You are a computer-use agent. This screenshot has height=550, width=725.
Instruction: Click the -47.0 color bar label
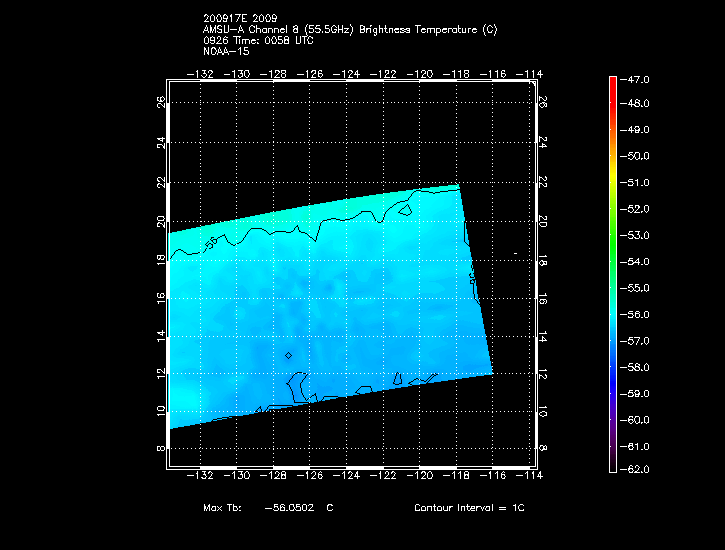coord(637,78)
